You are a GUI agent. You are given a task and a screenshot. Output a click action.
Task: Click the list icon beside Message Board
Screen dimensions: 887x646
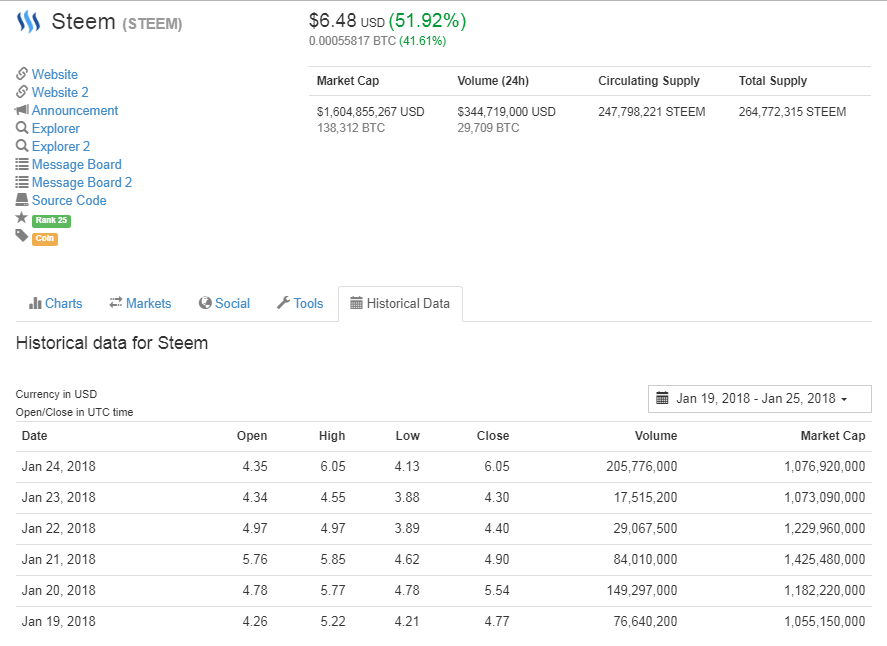[22, 164]
